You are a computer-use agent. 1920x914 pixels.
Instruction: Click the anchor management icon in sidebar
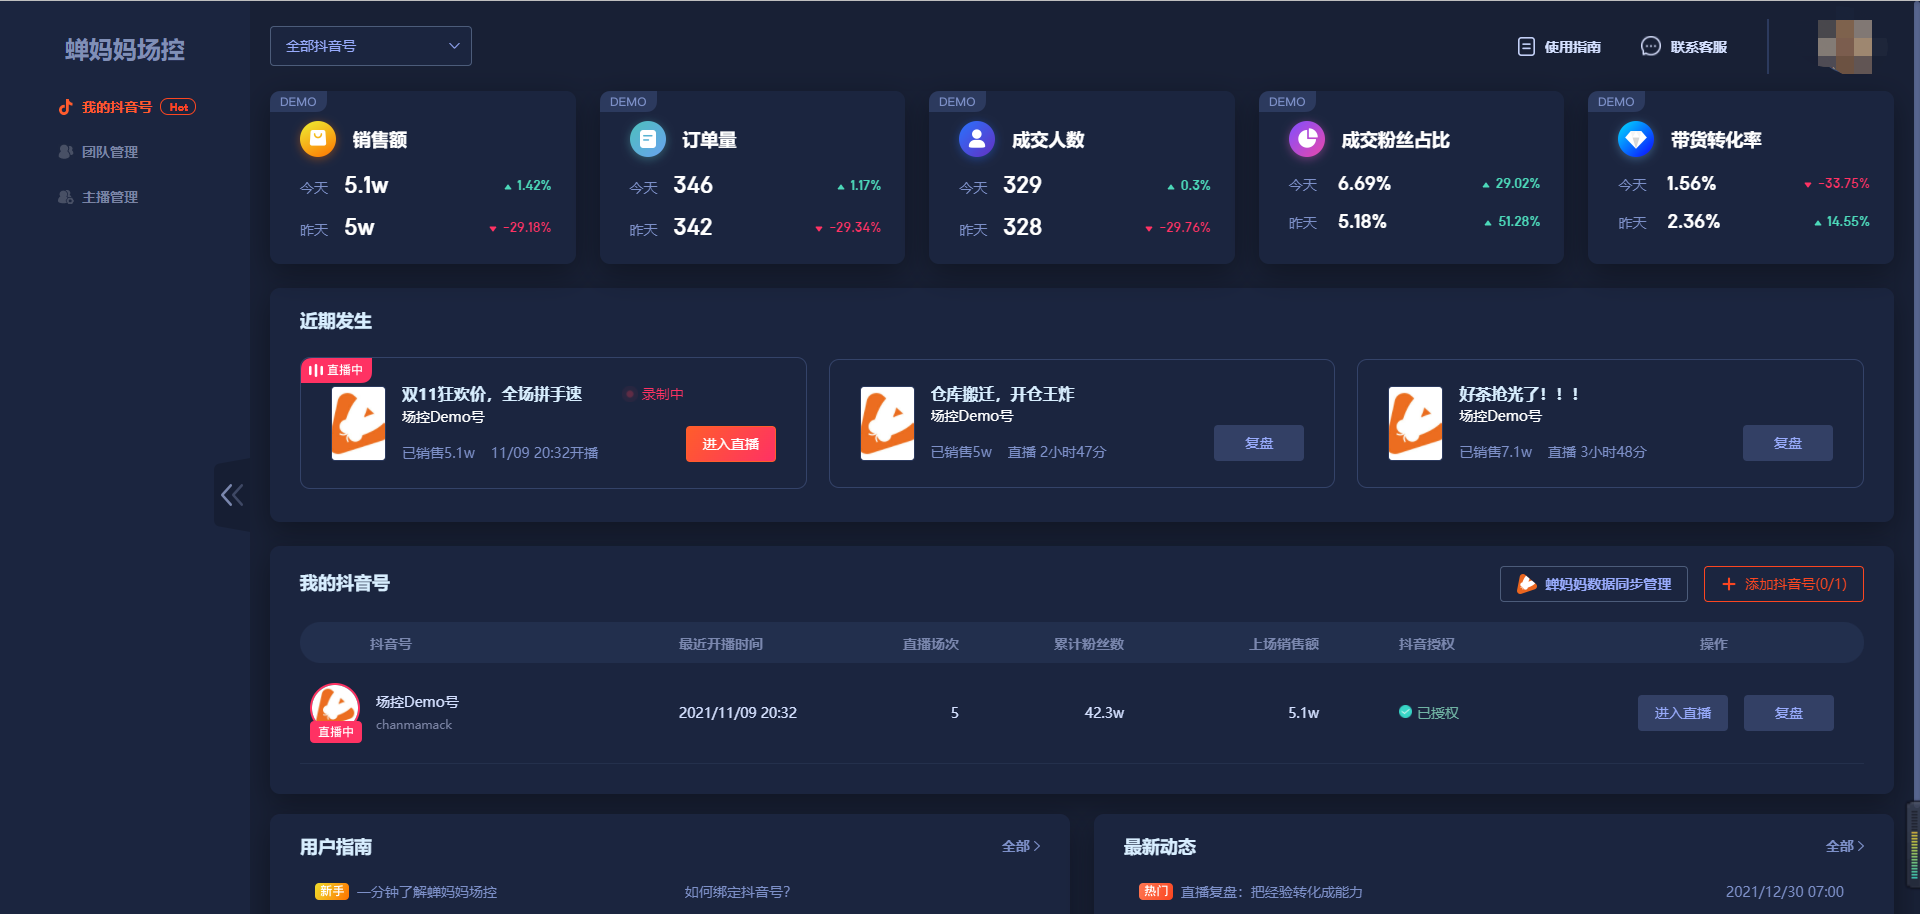click(x=66, y=197)
